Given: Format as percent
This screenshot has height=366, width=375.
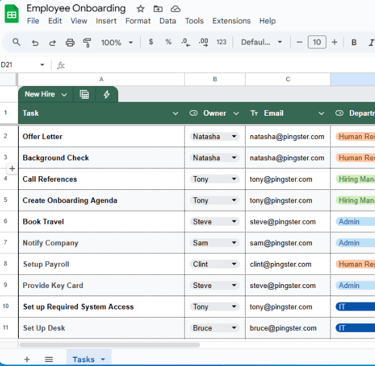Looking at the screenshot, I should click(x=168, y=42).
